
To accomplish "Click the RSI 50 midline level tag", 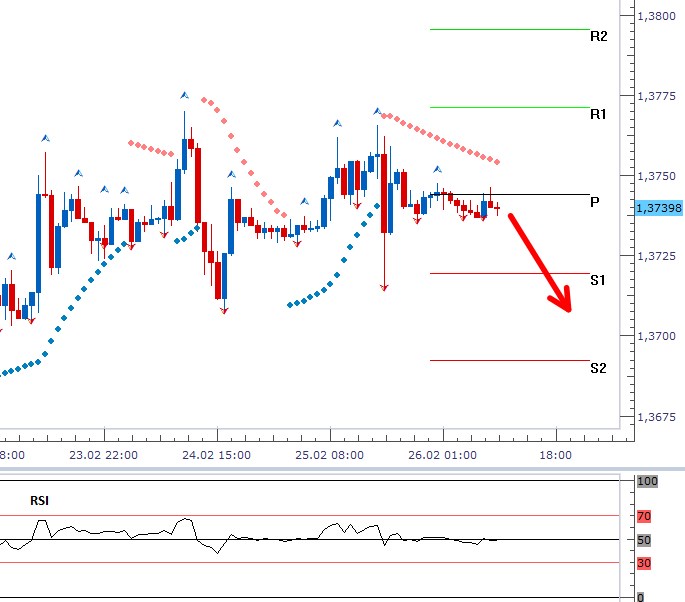I will [645, 540].
